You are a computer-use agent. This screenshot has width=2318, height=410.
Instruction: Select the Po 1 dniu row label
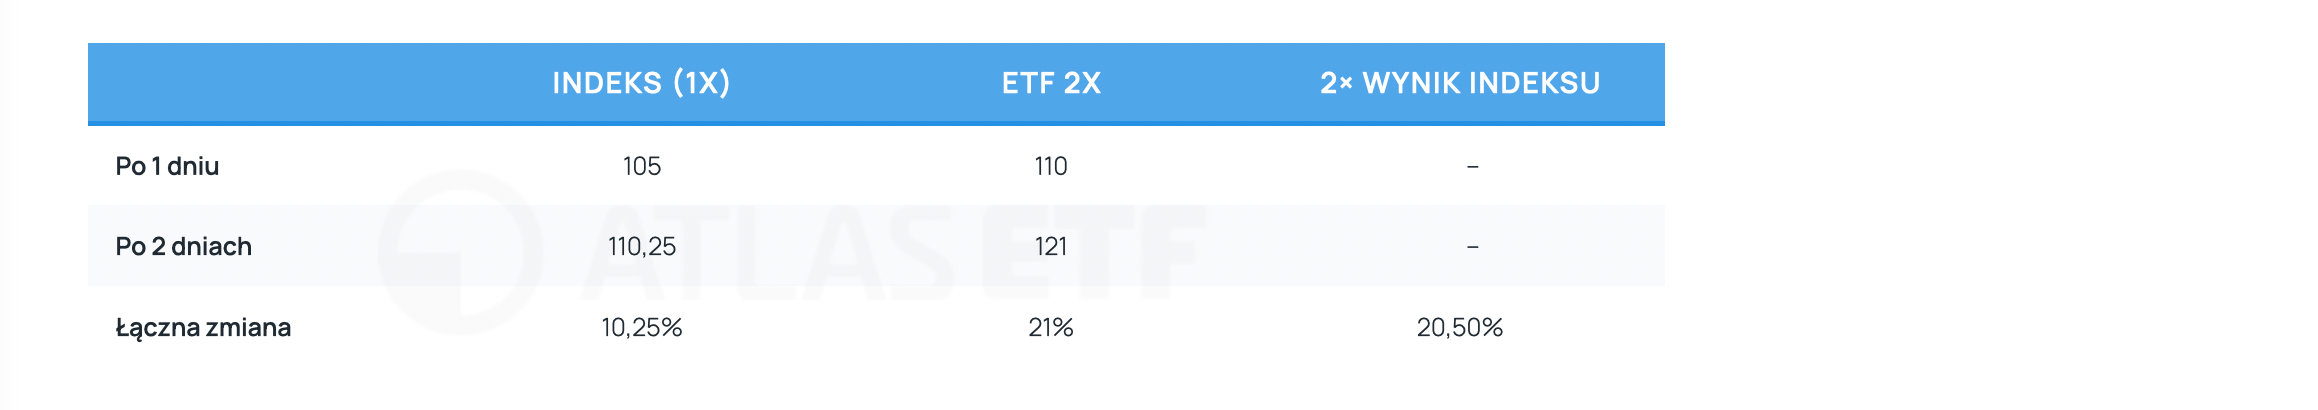pos(167,166)
